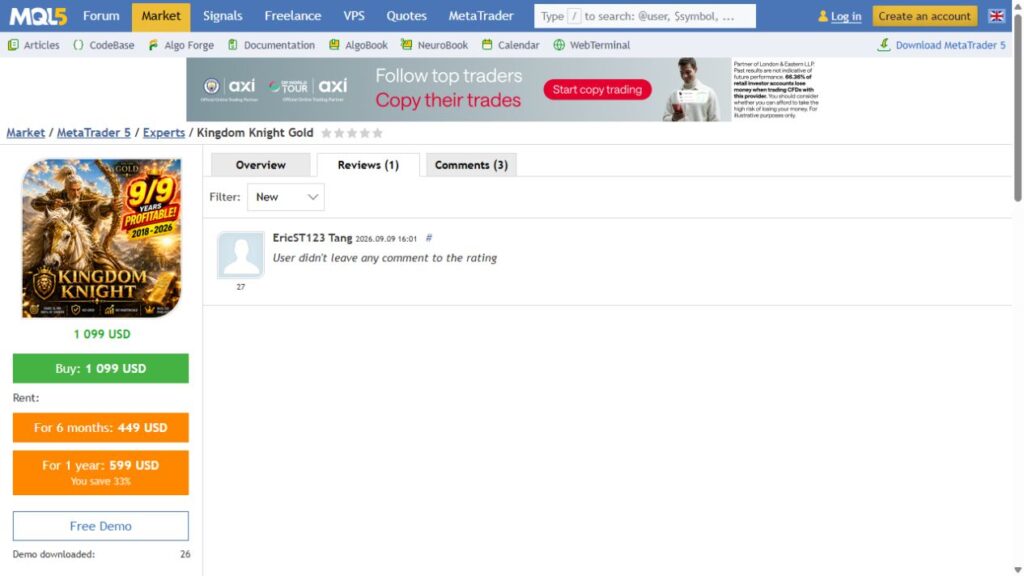Open the AlgoBook icon
This screenshot has height=576, width=1024.
[334, 45]
